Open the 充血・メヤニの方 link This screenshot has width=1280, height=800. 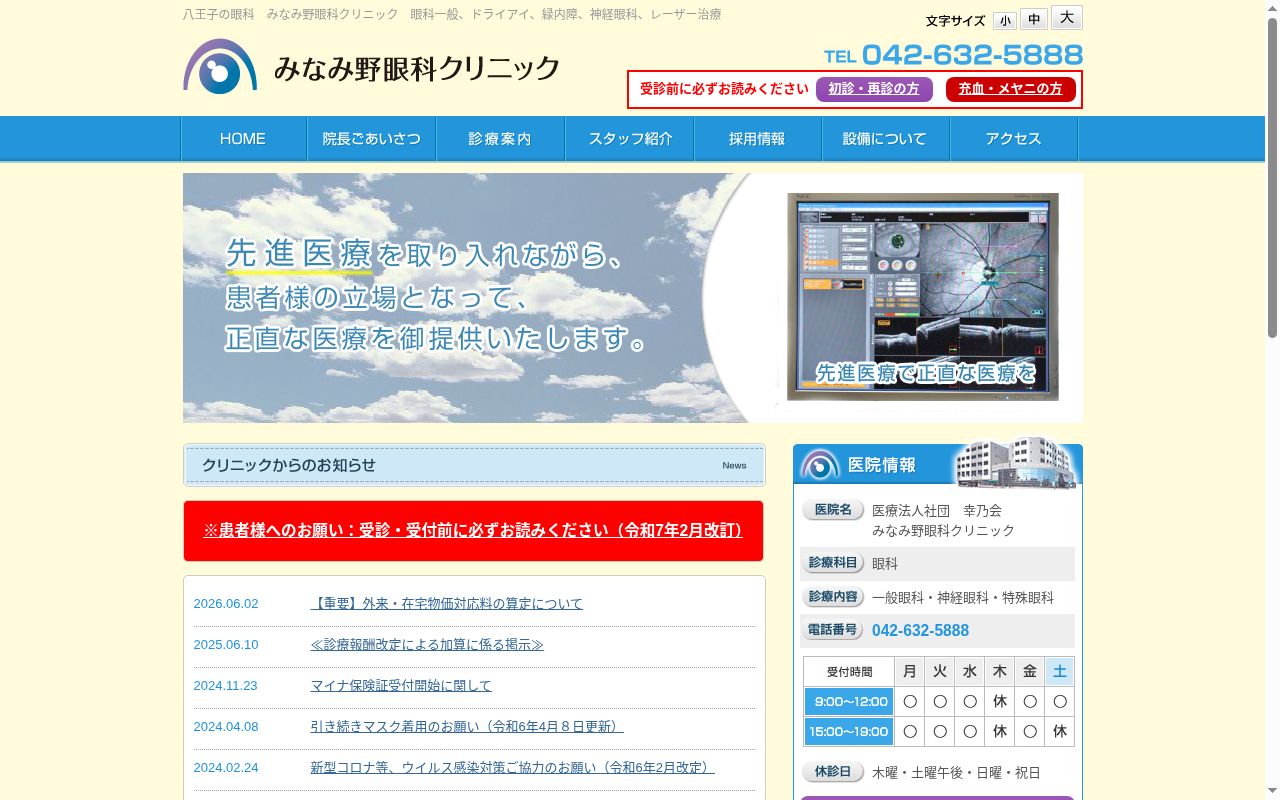point(1010,89)
